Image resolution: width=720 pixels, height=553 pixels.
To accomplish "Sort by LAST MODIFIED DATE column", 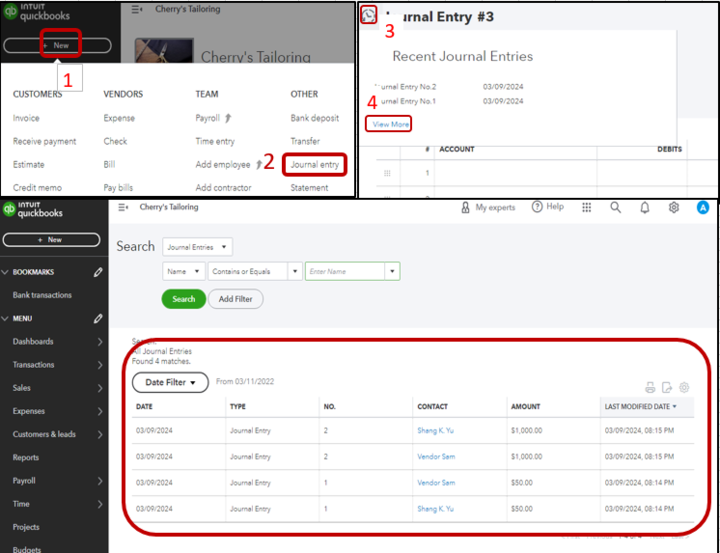I will (640, 406).
